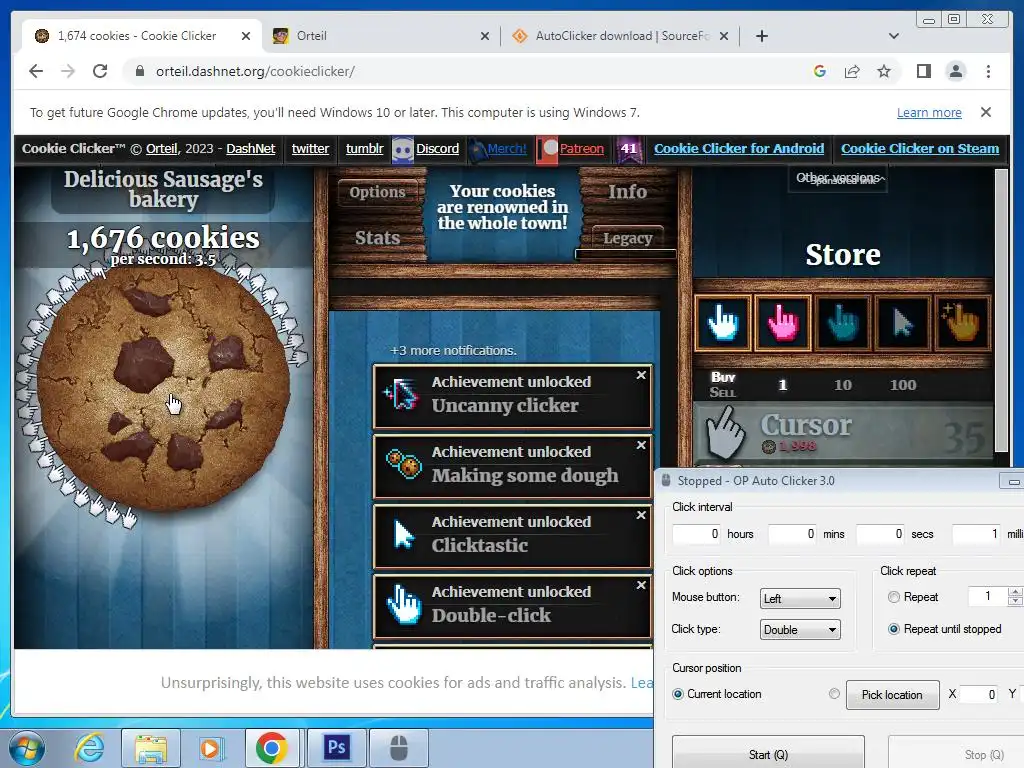Screen dimensions: 1024x768
Task: Open the Uncanny clicker achievement icon
Action: [402, 394]
